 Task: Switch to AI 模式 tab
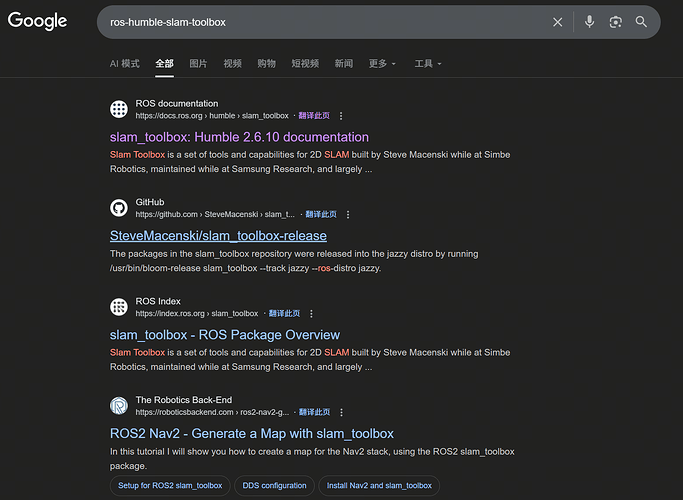(125, 64)
